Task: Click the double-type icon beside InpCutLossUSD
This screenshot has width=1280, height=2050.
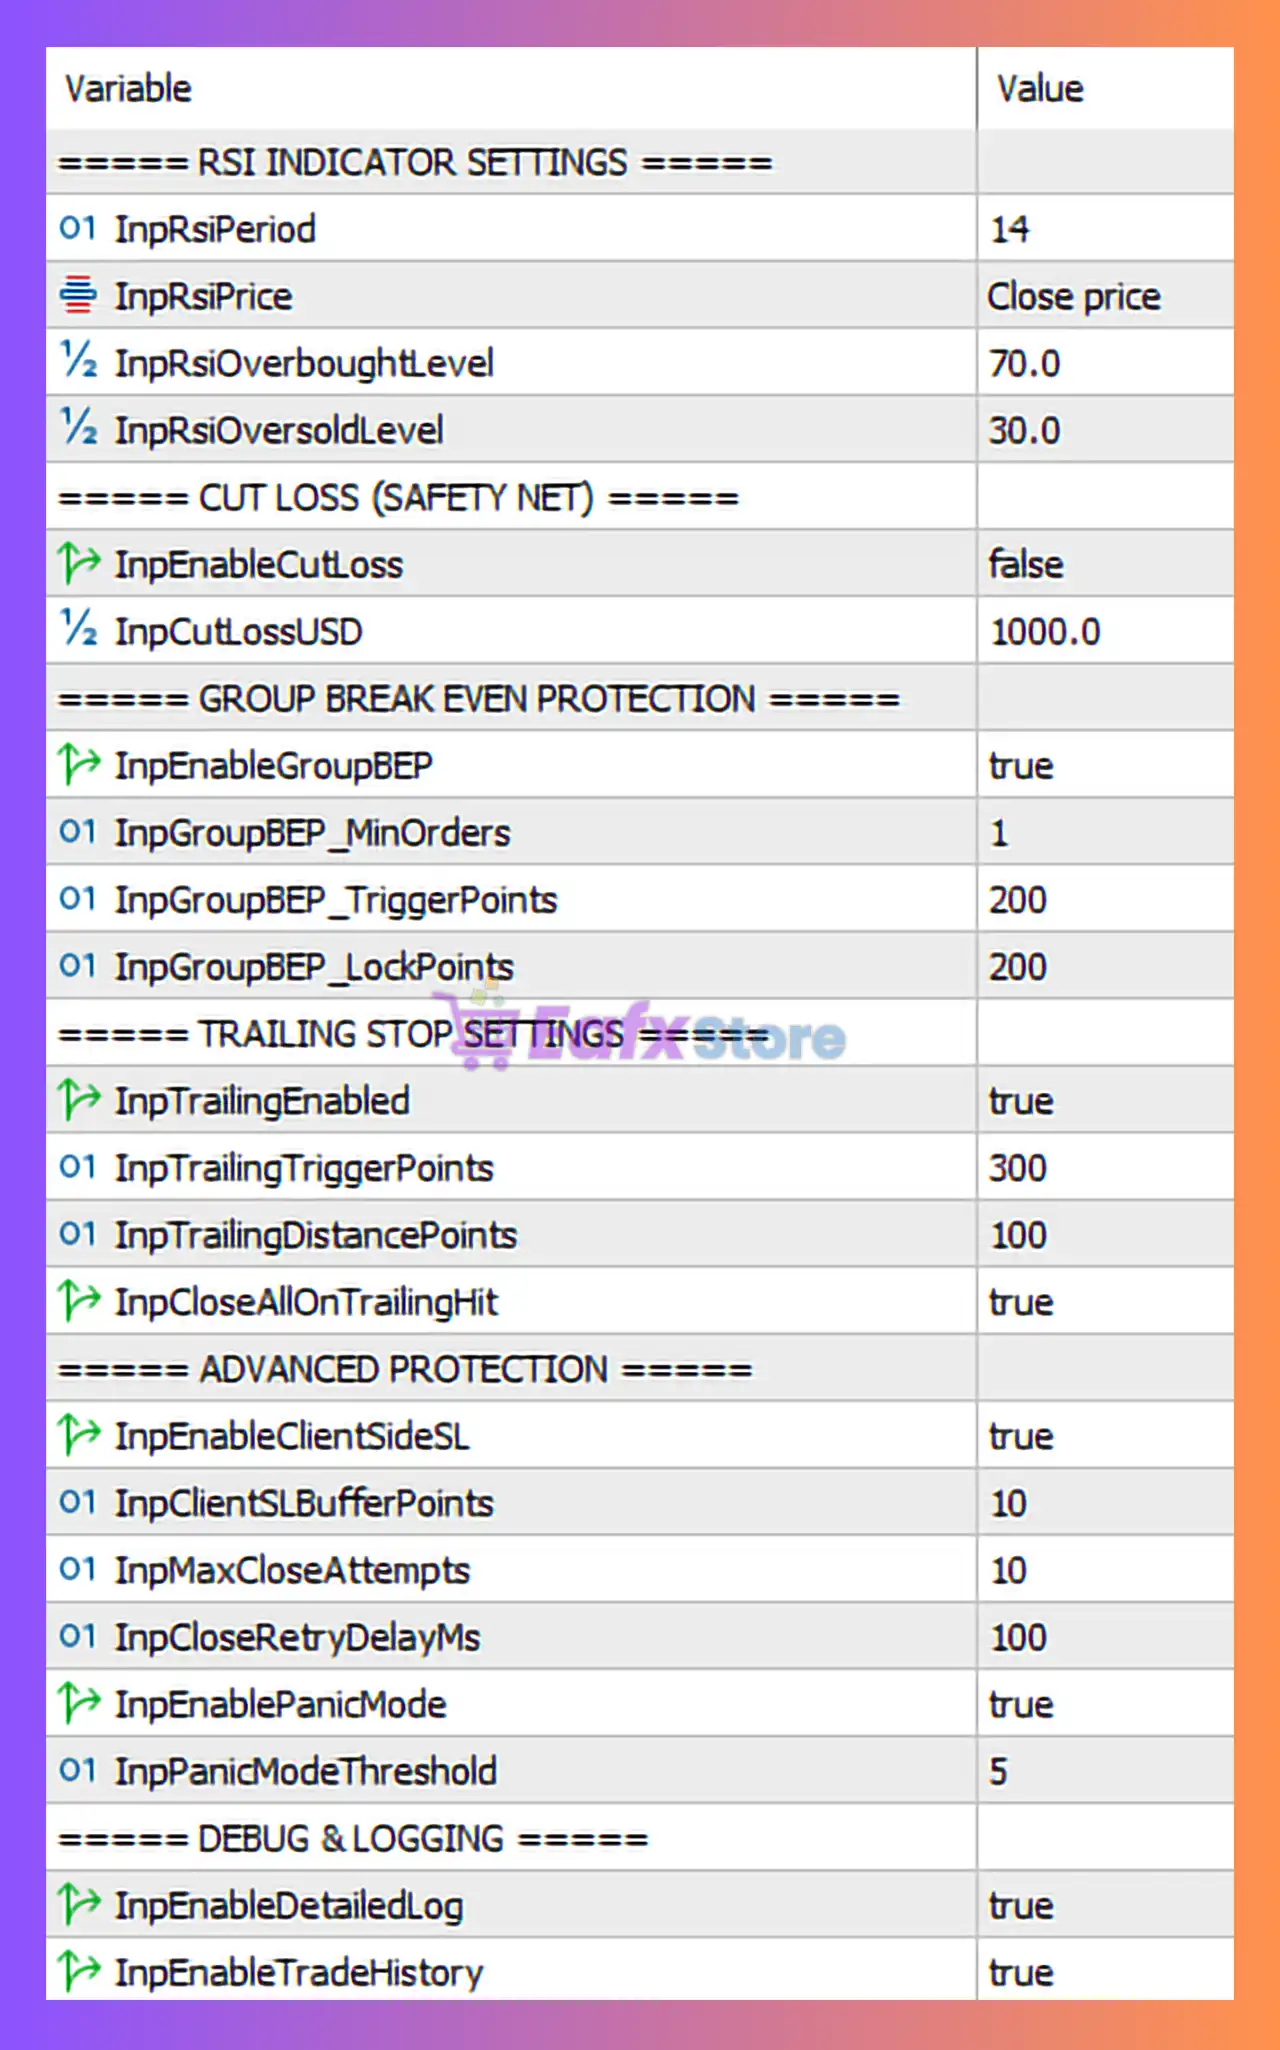Action: pos(78,631)
